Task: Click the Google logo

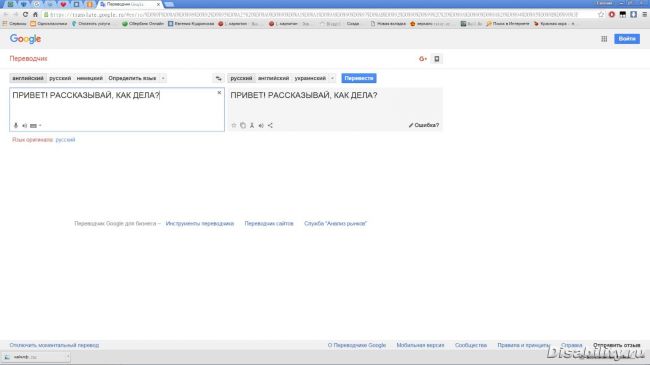Action: click(x=25, y=39)
